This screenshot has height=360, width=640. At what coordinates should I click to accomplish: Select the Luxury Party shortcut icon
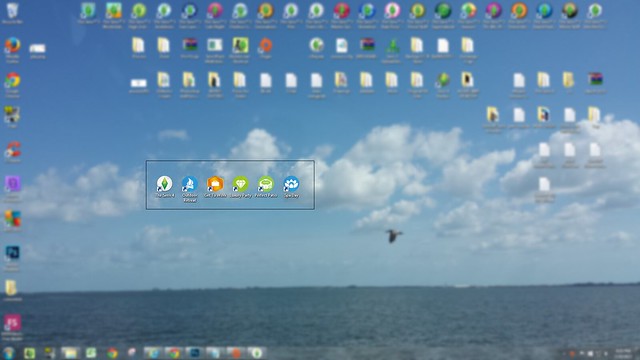[x=240, y=184]
